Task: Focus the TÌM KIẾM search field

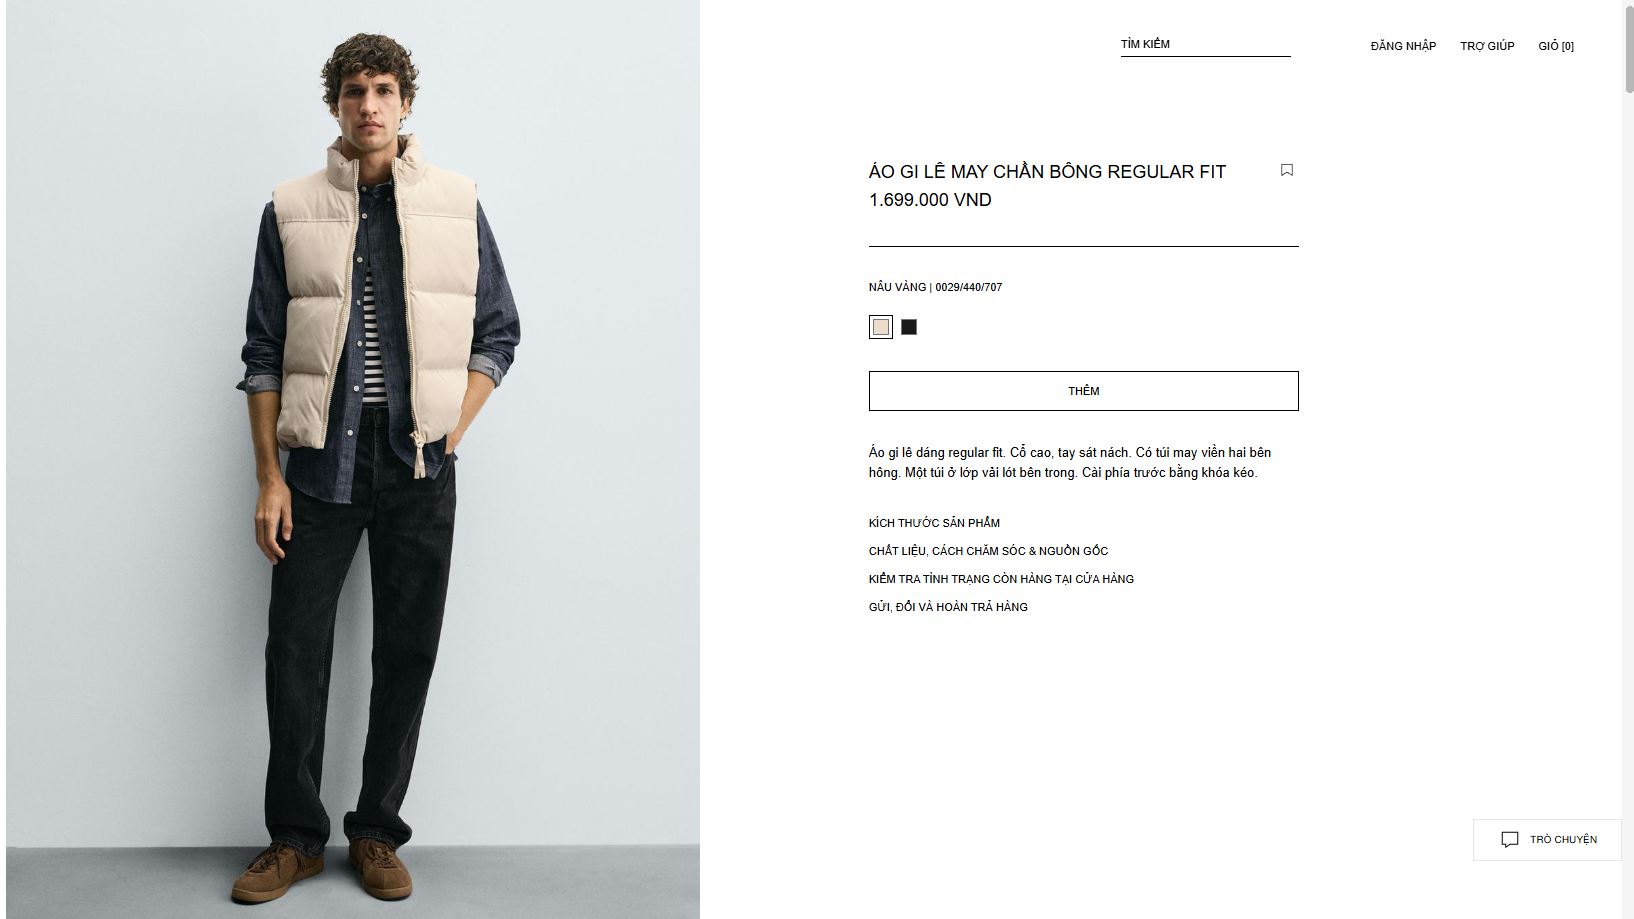Action: pyautogui.click(x=1205, y=45)
